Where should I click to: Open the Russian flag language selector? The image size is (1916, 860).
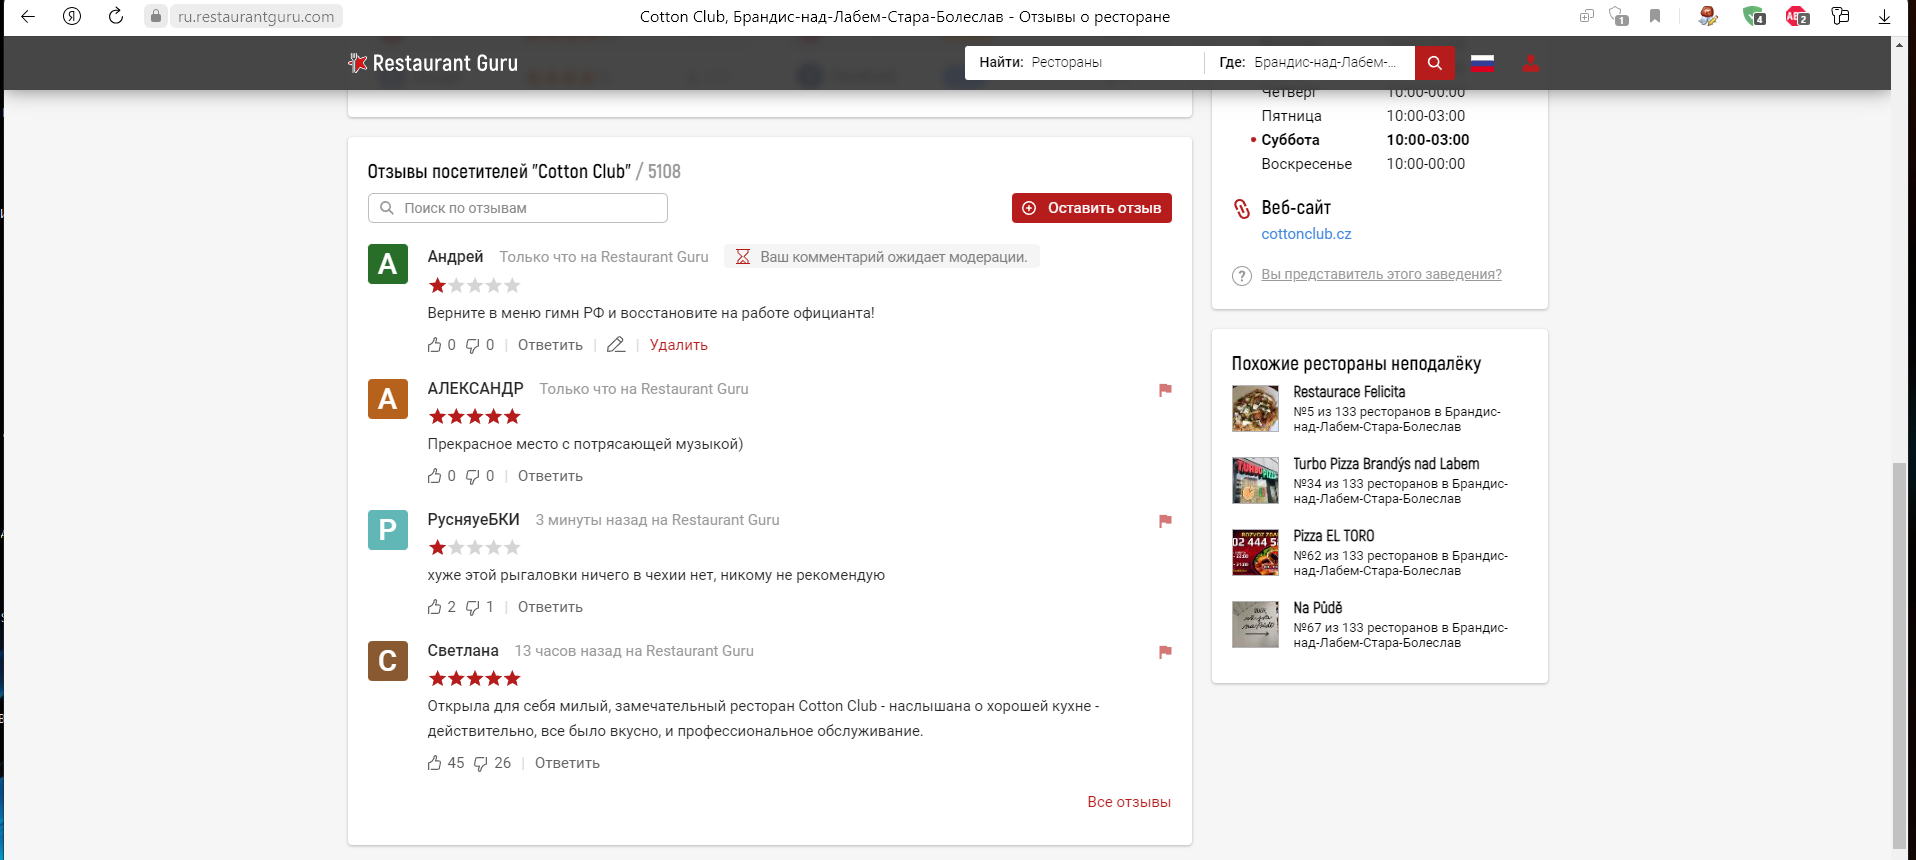click(1482, 63)
